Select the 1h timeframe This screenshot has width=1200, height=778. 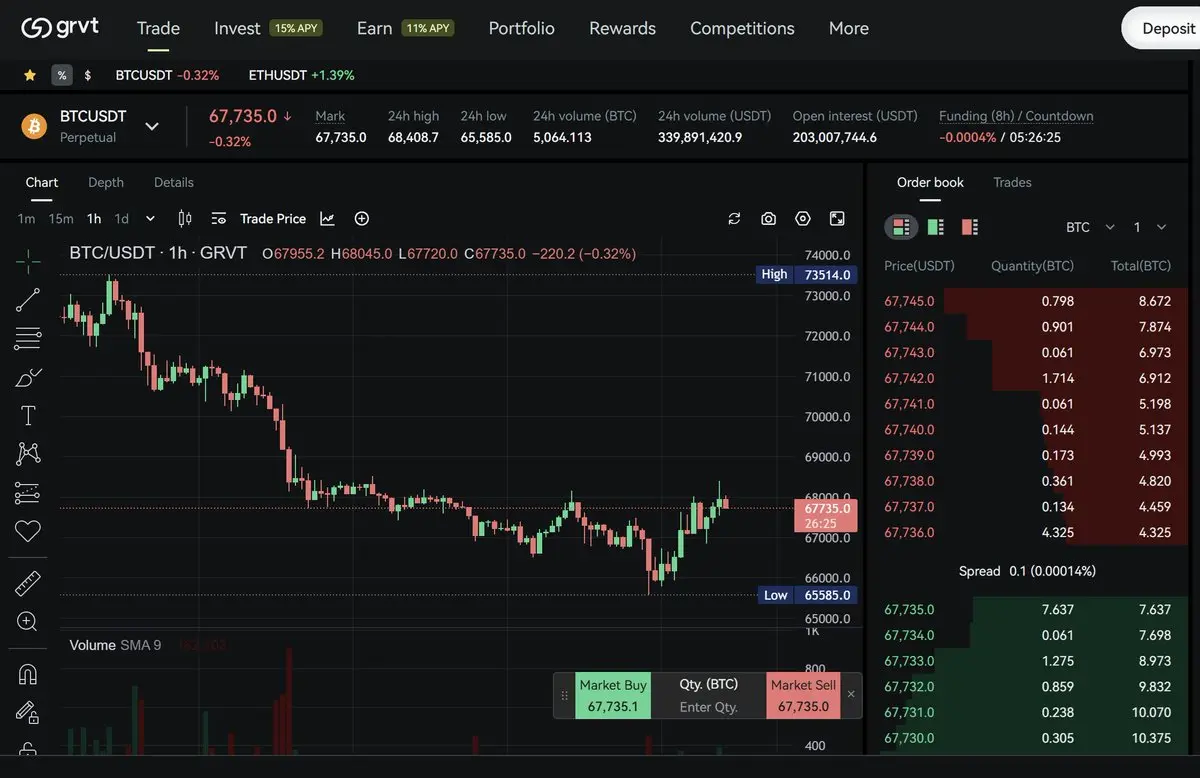94,218
